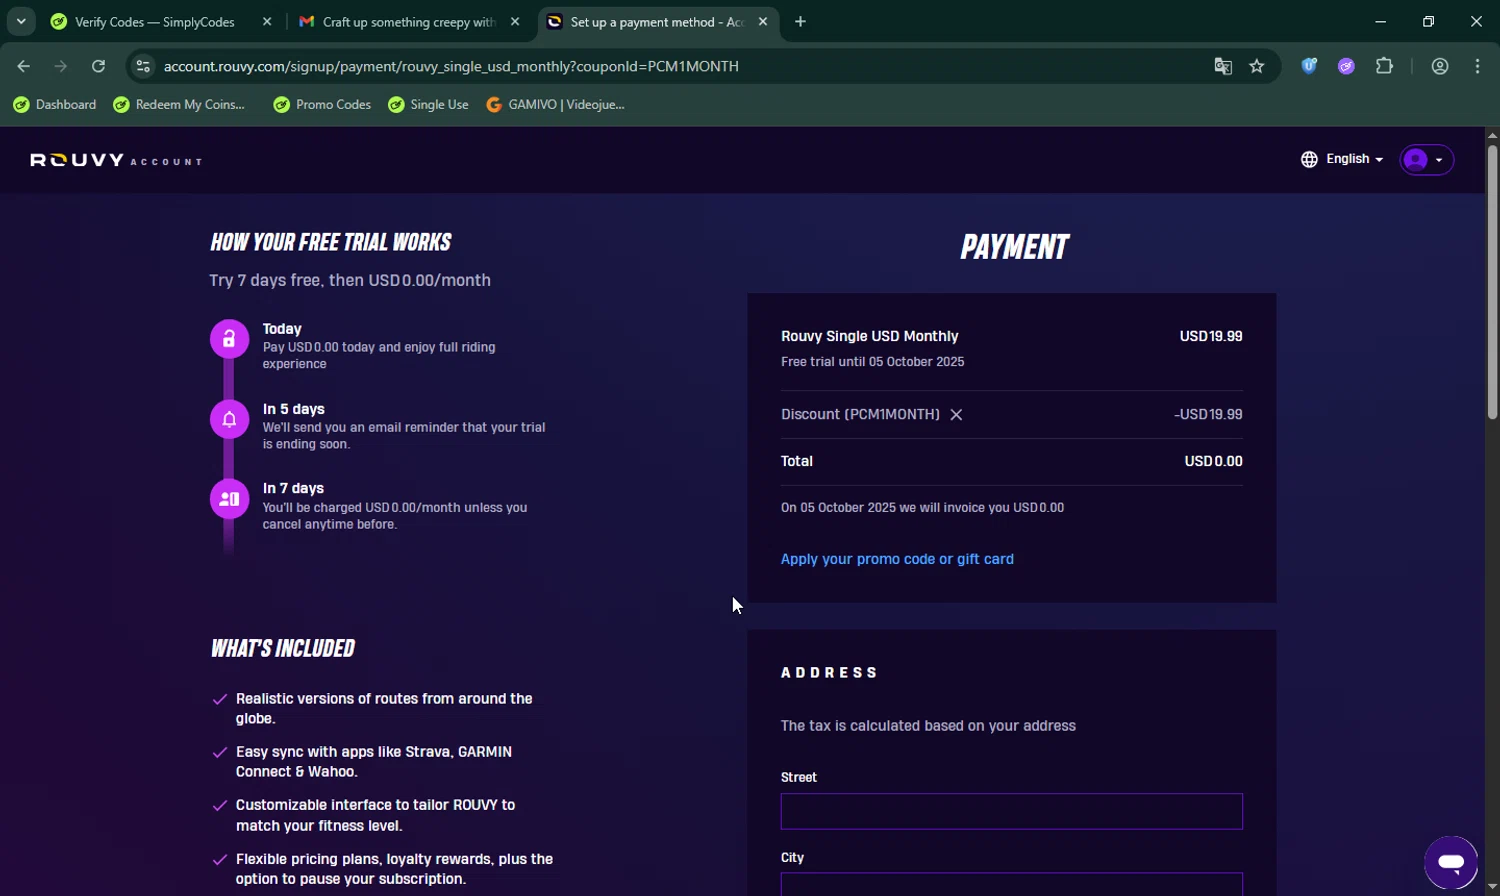Close the Gmail tab
This screenshot has width=1500, height=896.
[515, 22]
